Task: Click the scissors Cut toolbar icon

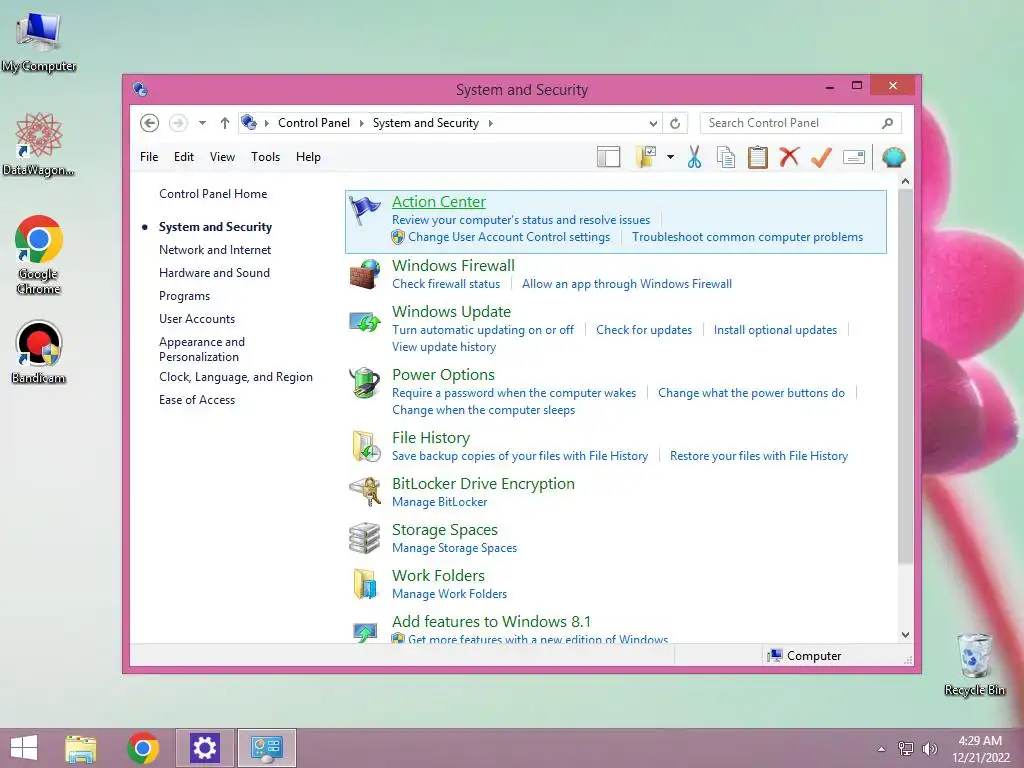Action: coord(694,157)
